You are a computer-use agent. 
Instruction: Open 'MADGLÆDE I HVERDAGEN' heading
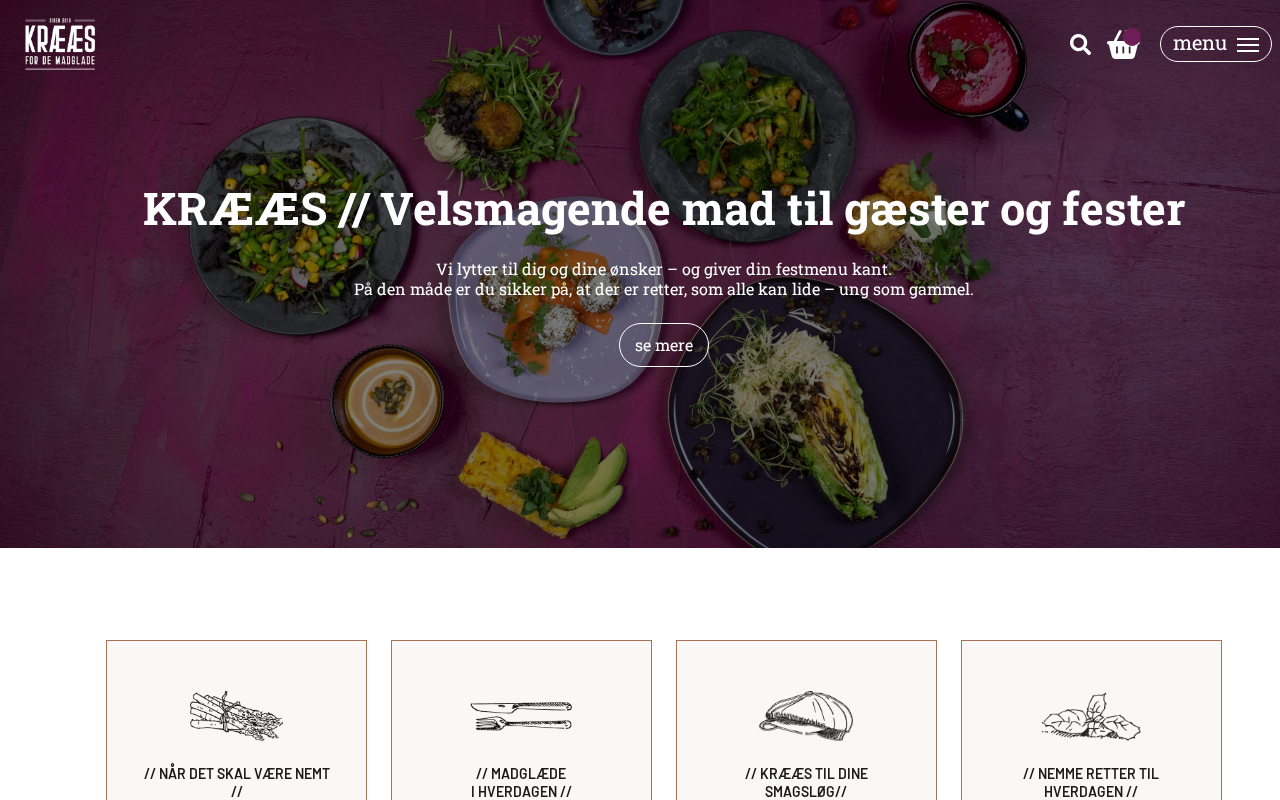[521, 782]
